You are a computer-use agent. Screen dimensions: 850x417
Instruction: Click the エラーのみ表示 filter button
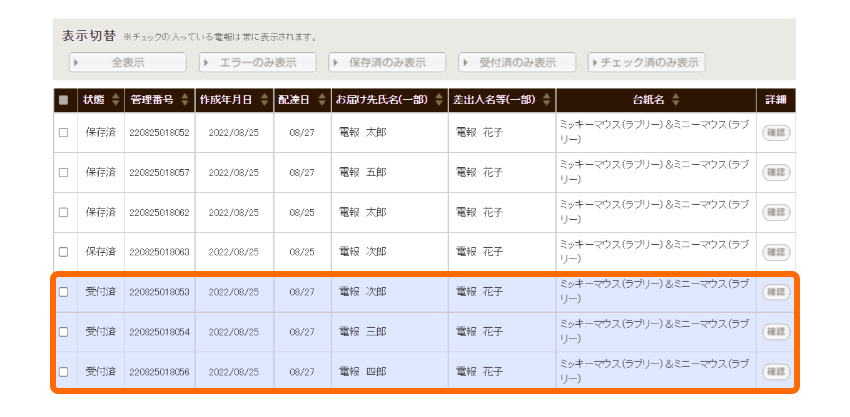click(257, 62)
